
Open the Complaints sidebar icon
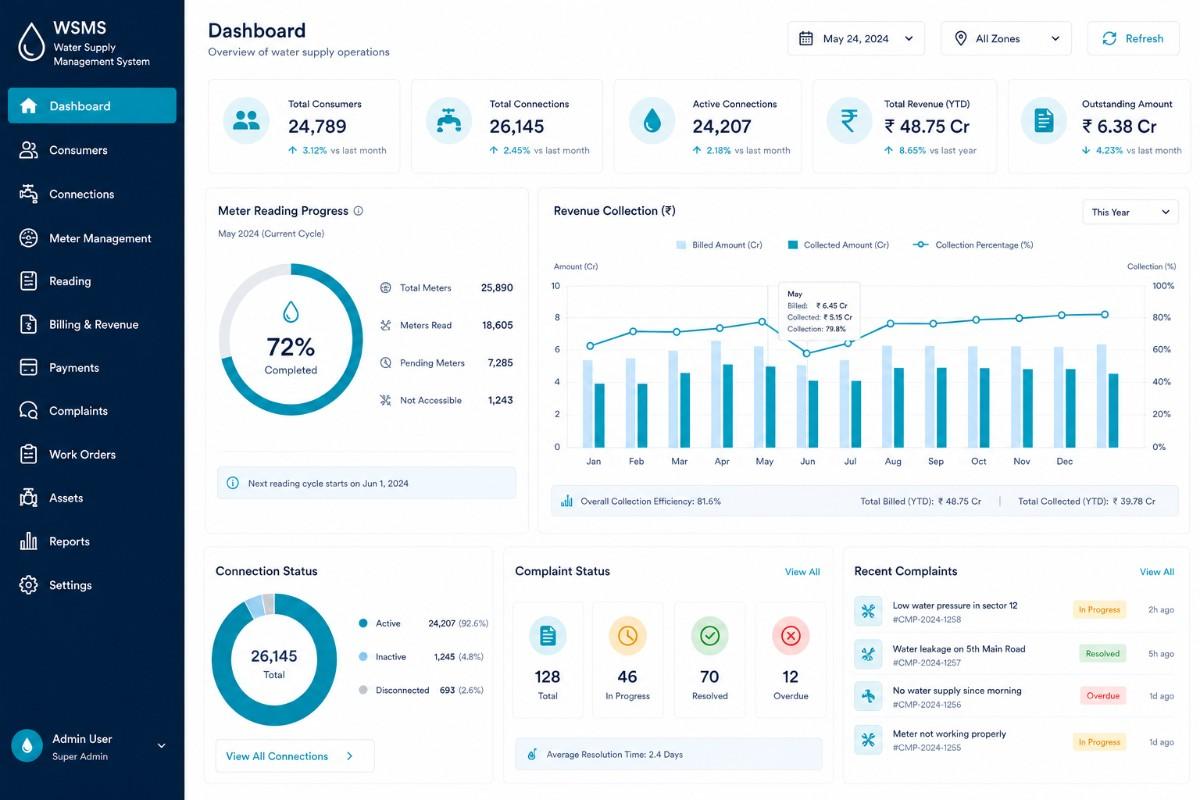coord(28,411)
